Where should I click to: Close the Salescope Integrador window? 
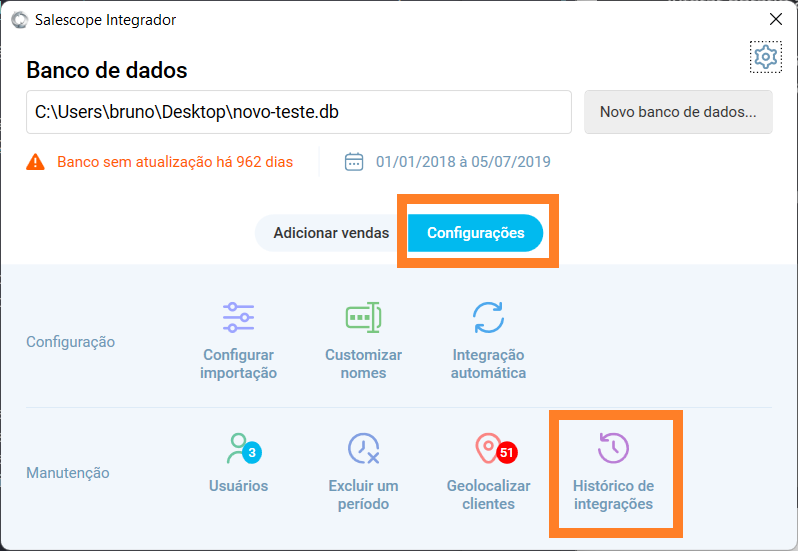click(x=776, y=19)
